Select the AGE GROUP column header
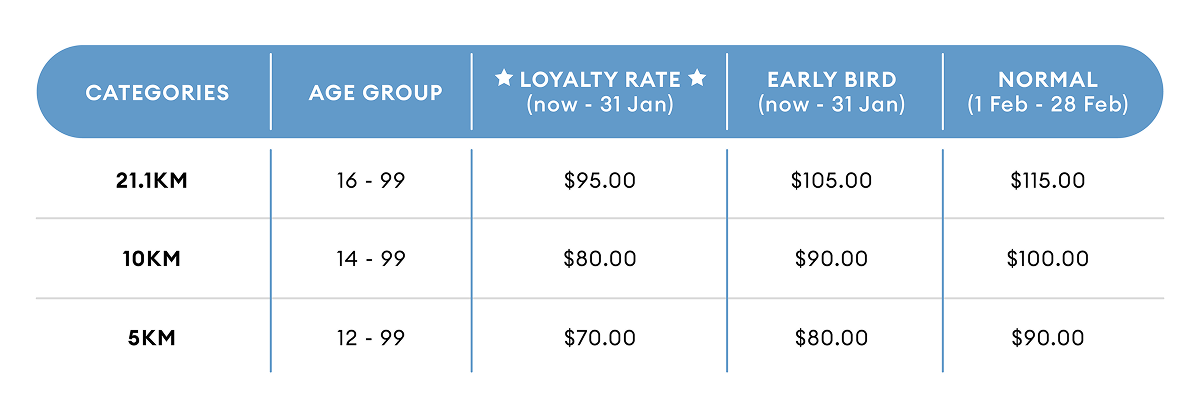The image size is (1200, 405). (x=375, y=93)
